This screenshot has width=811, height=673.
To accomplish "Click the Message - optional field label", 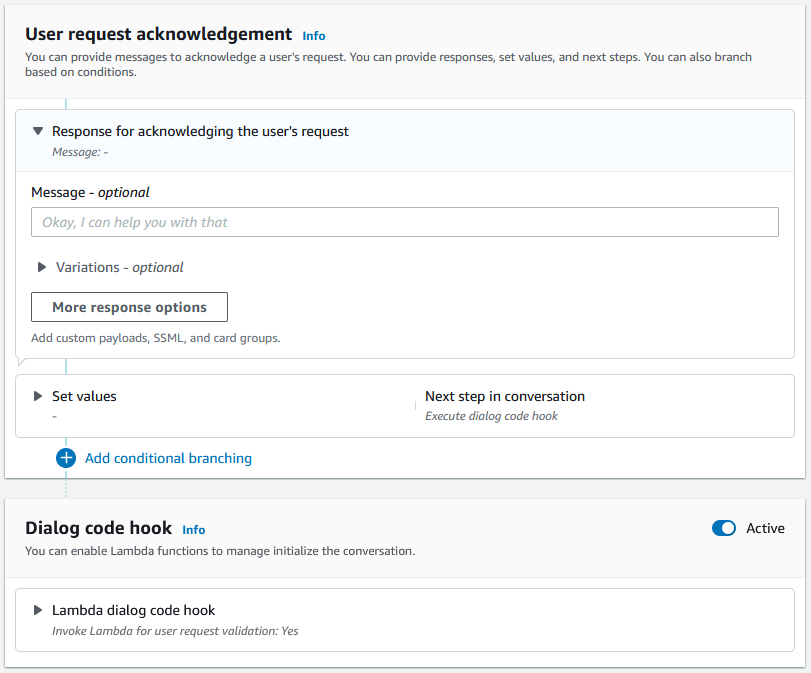I will [x=90, y=192].
